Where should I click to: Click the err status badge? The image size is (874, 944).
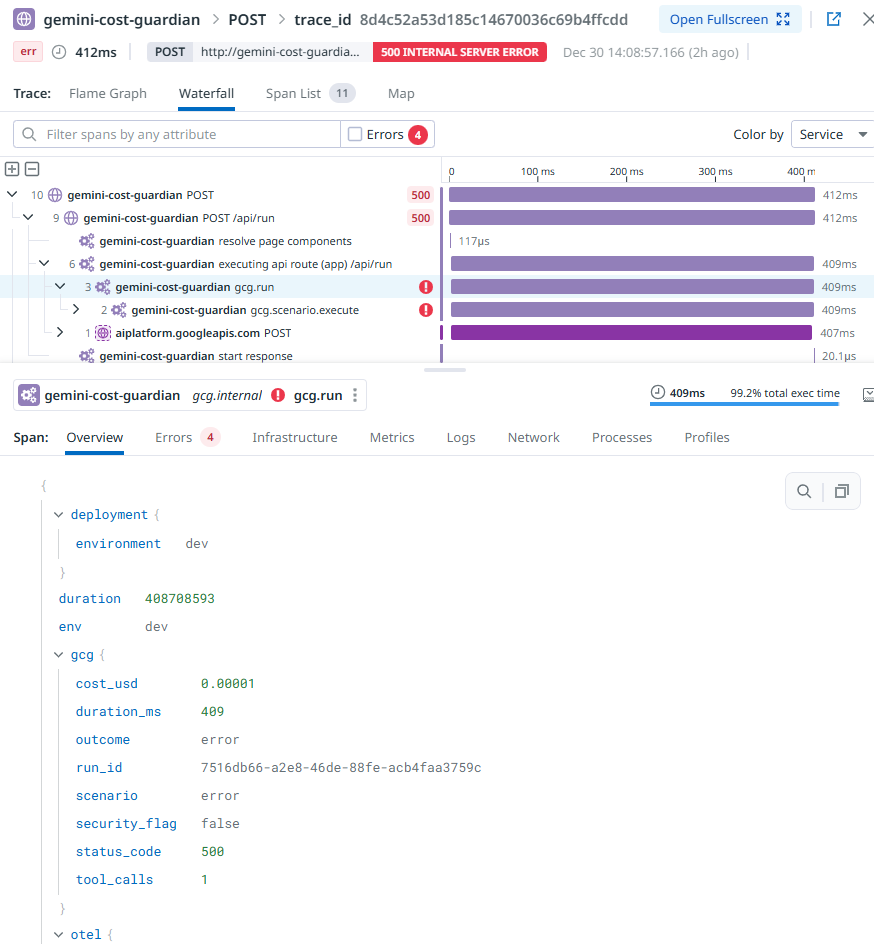tap(28, 52)
